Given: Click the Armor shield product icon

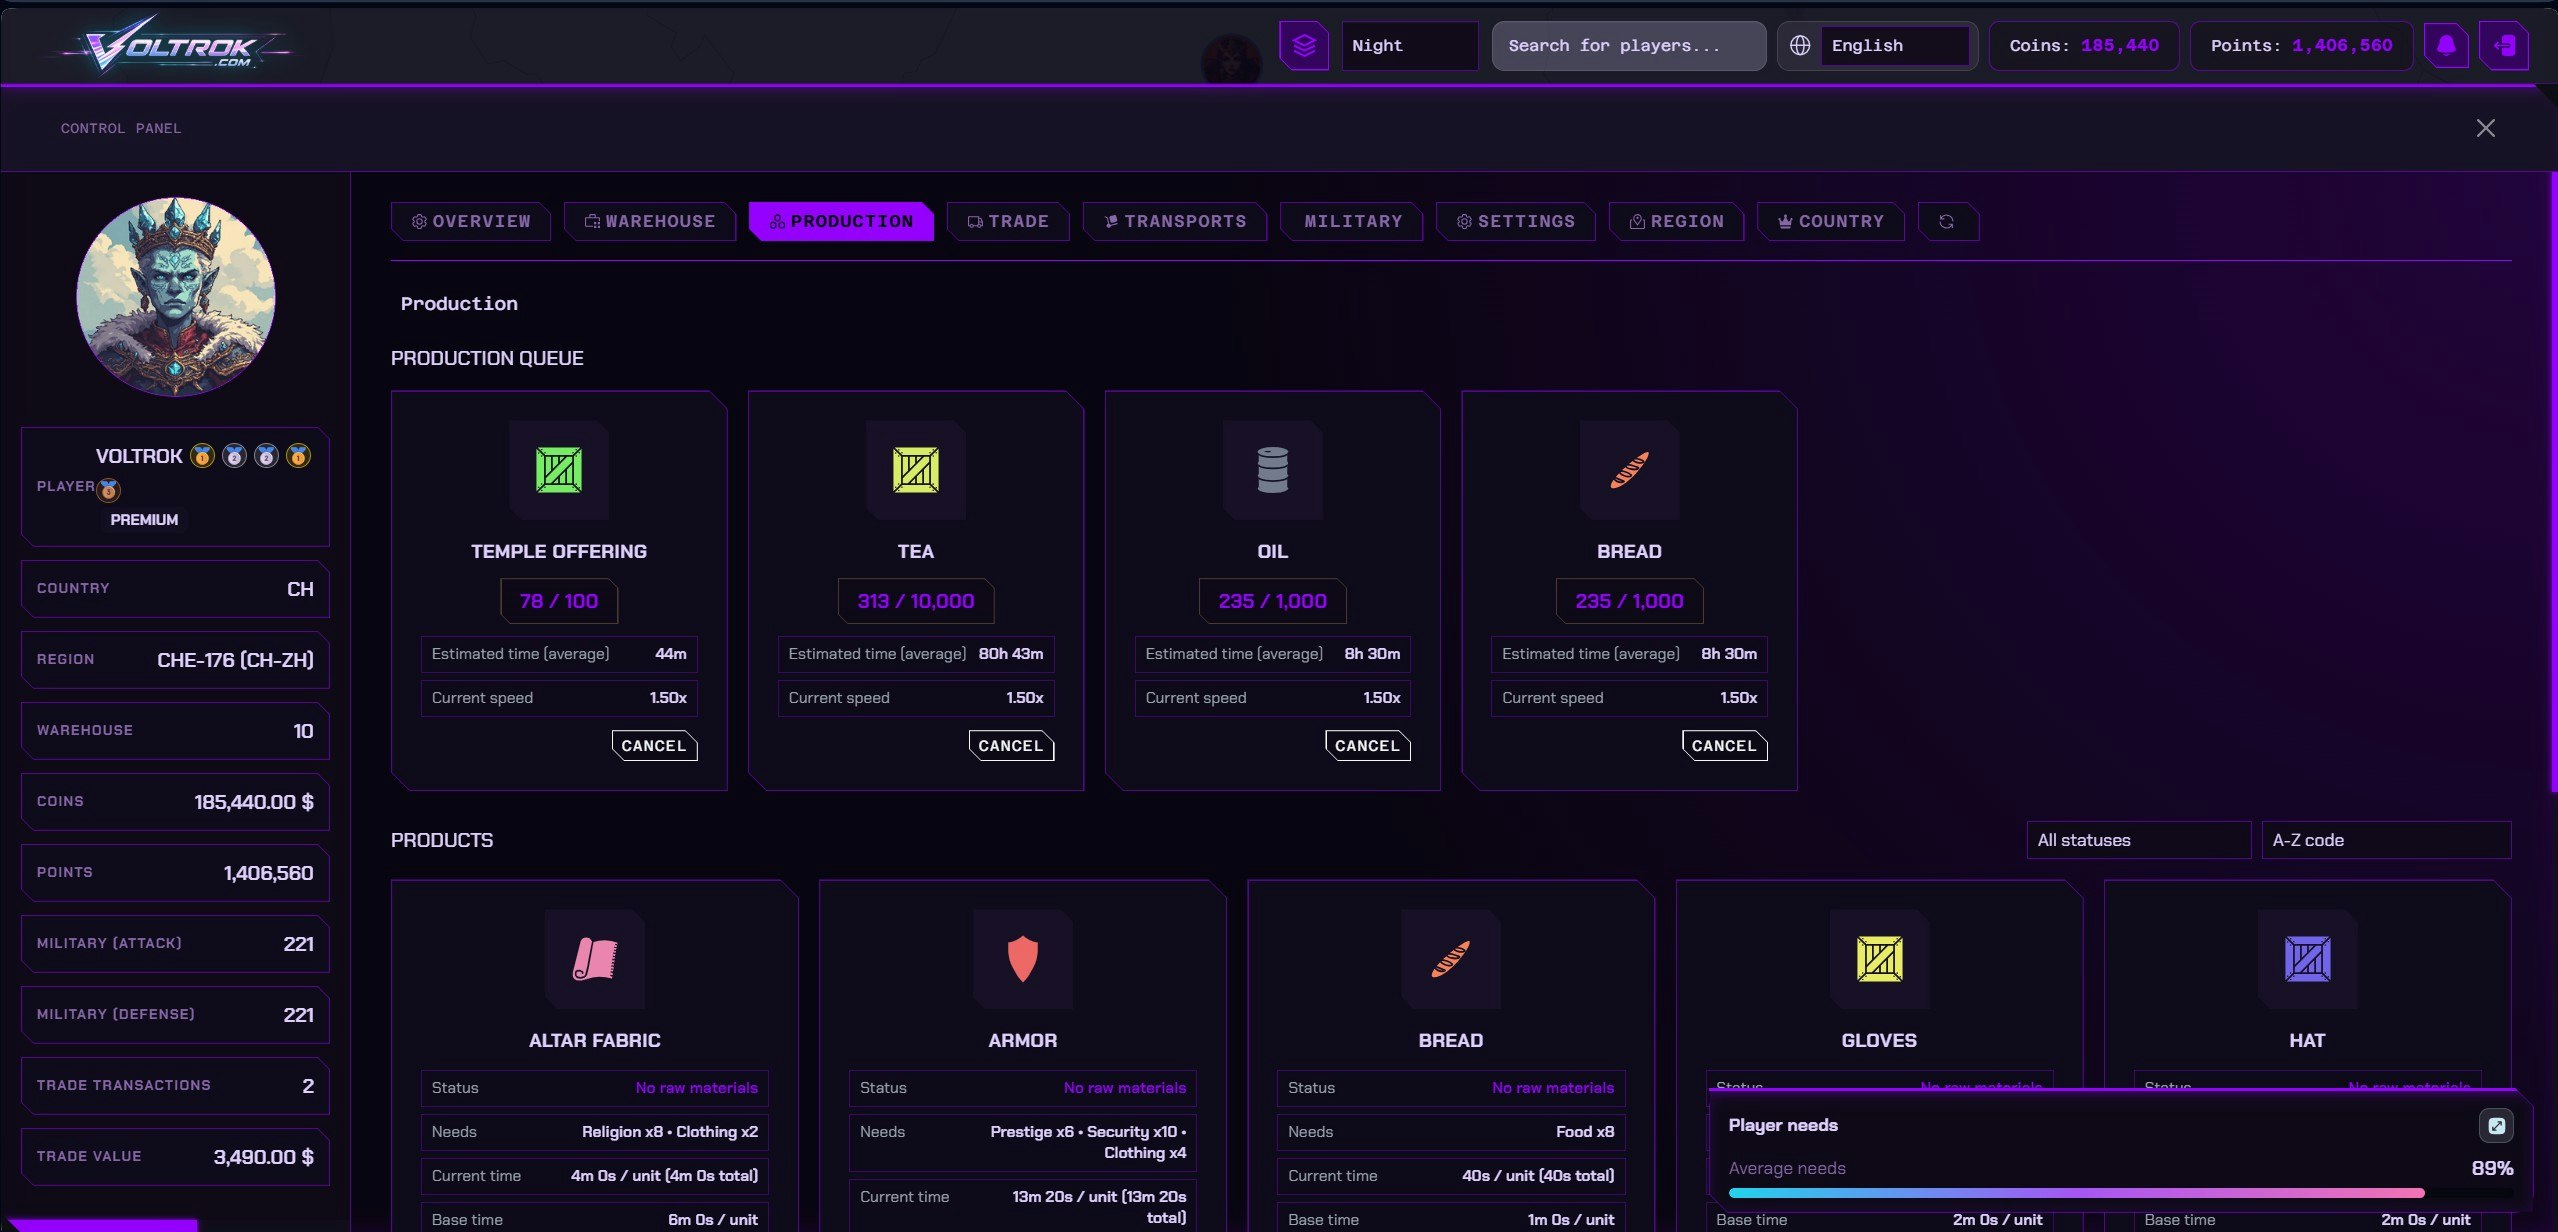Looking at the screenshot, I should click(x=1022, y=959).
